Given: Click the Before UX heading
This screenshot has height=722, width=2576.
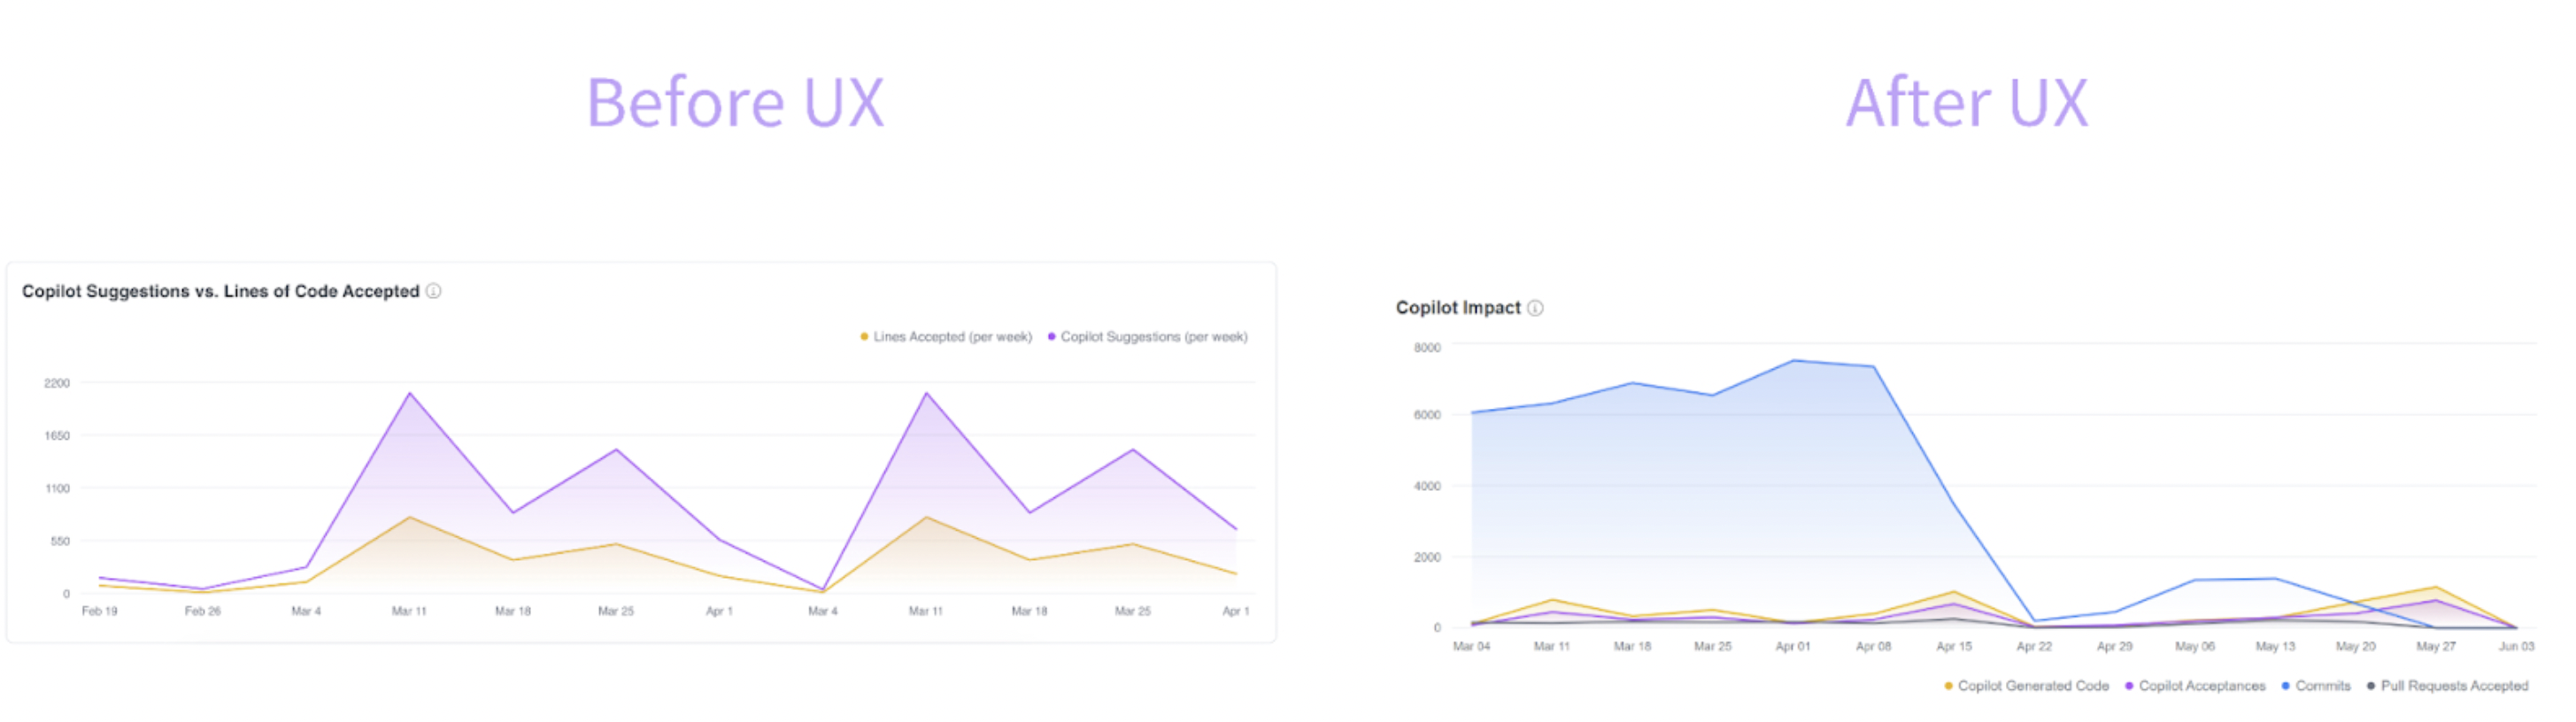Looking at the screenshot, I should pyautogui.click(x=735, y=103).
